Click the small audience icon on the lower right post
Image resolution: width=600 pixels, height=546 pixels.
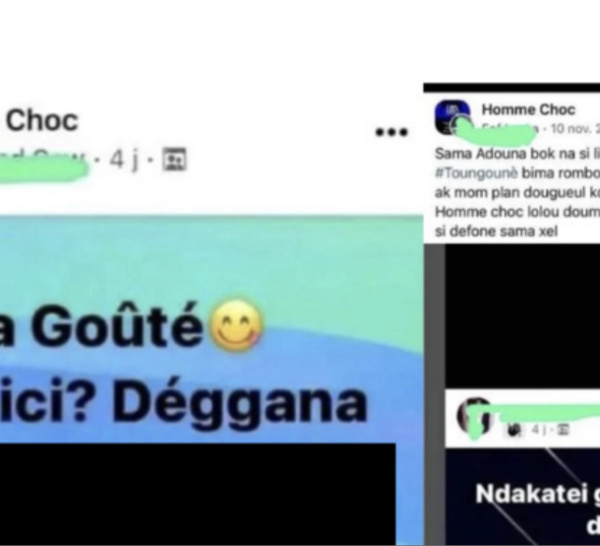click(562, 430)
